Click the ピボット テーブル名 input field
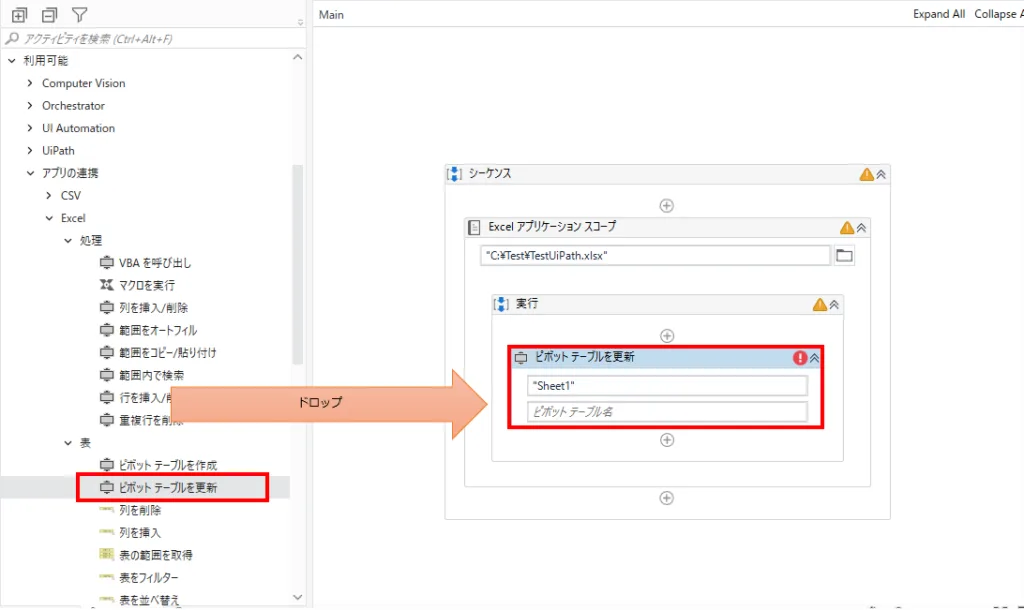1024x610 pixels. [666, 412]
